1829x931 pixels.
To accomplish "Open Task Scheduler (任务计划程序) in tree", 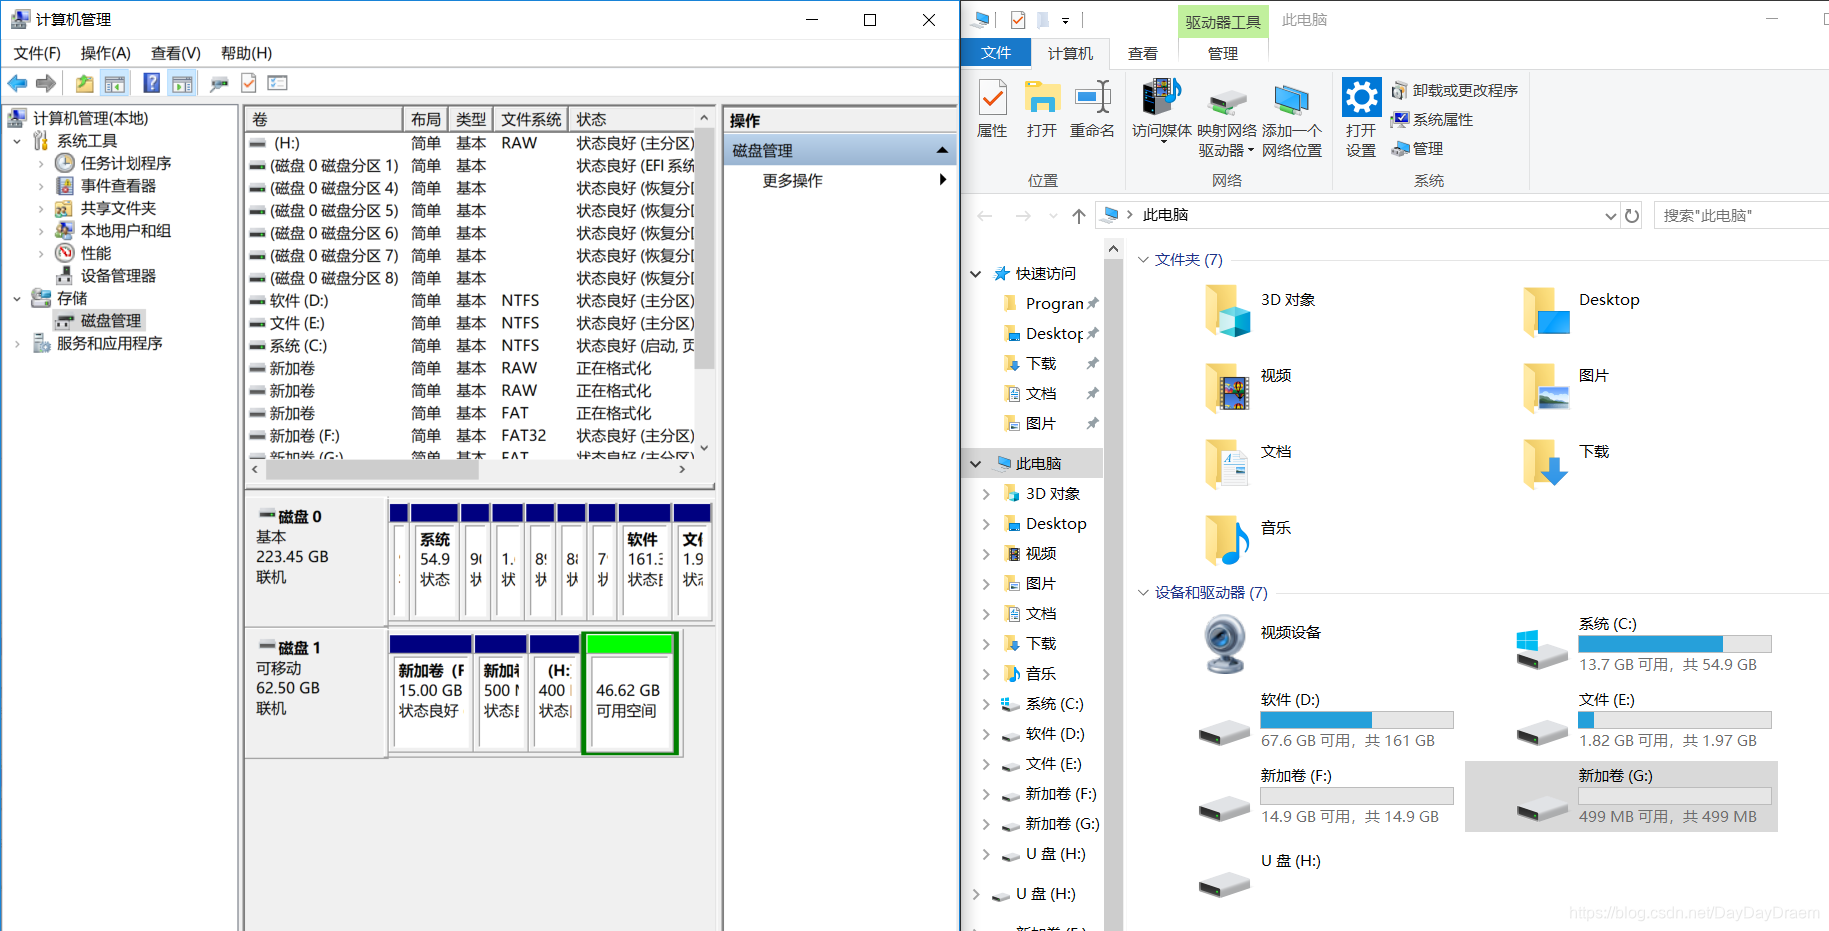I will (125, 163).
